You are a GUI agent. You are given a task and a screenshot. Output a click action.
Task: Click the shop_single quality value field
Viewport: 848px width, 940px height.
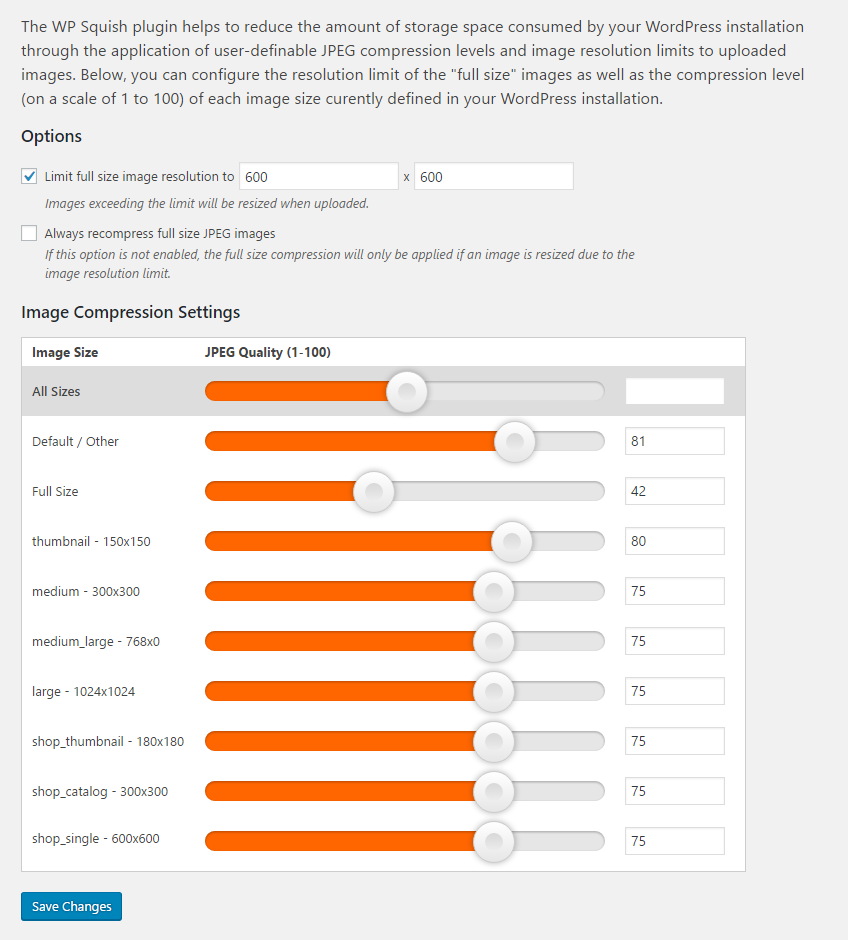[674, 841]
